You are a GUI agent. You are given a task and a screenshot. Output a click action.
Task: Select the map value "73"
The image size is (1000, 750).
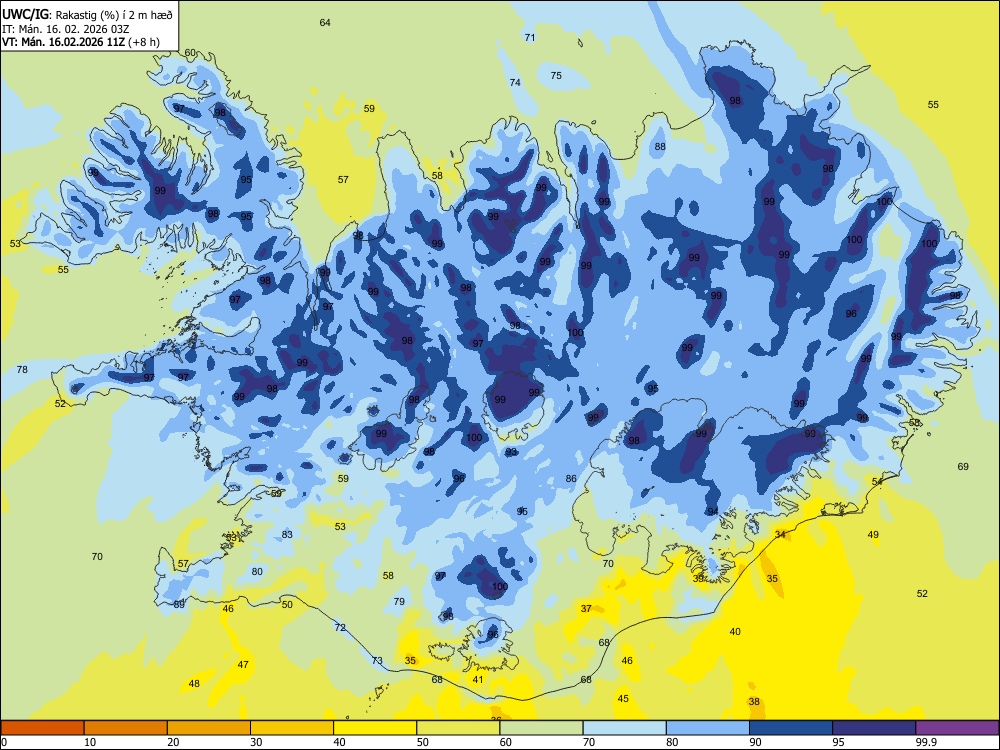click(x=378, y=661)
